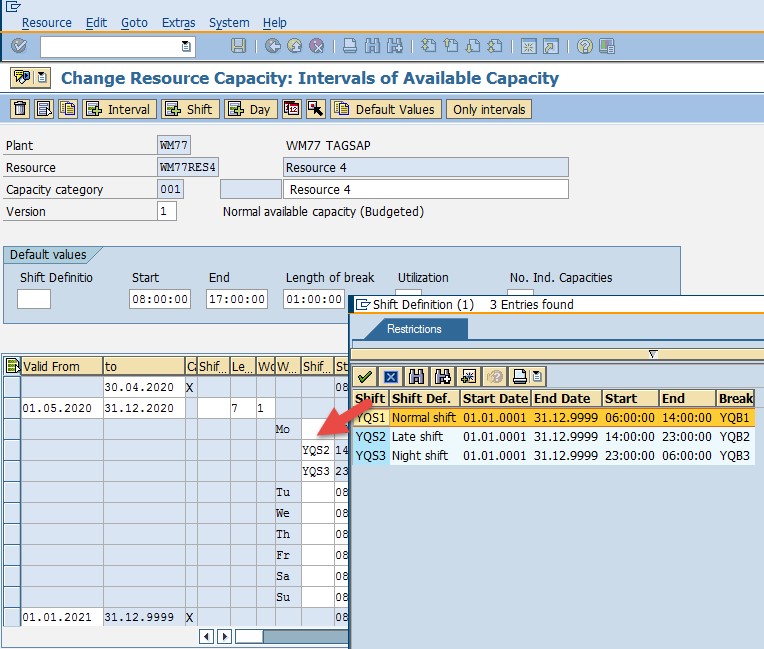This screenshot has height=649, width=764.
Task: Click the Copy icon in the application toolbar
Action: pyautogui.click(x=68, y=109)
